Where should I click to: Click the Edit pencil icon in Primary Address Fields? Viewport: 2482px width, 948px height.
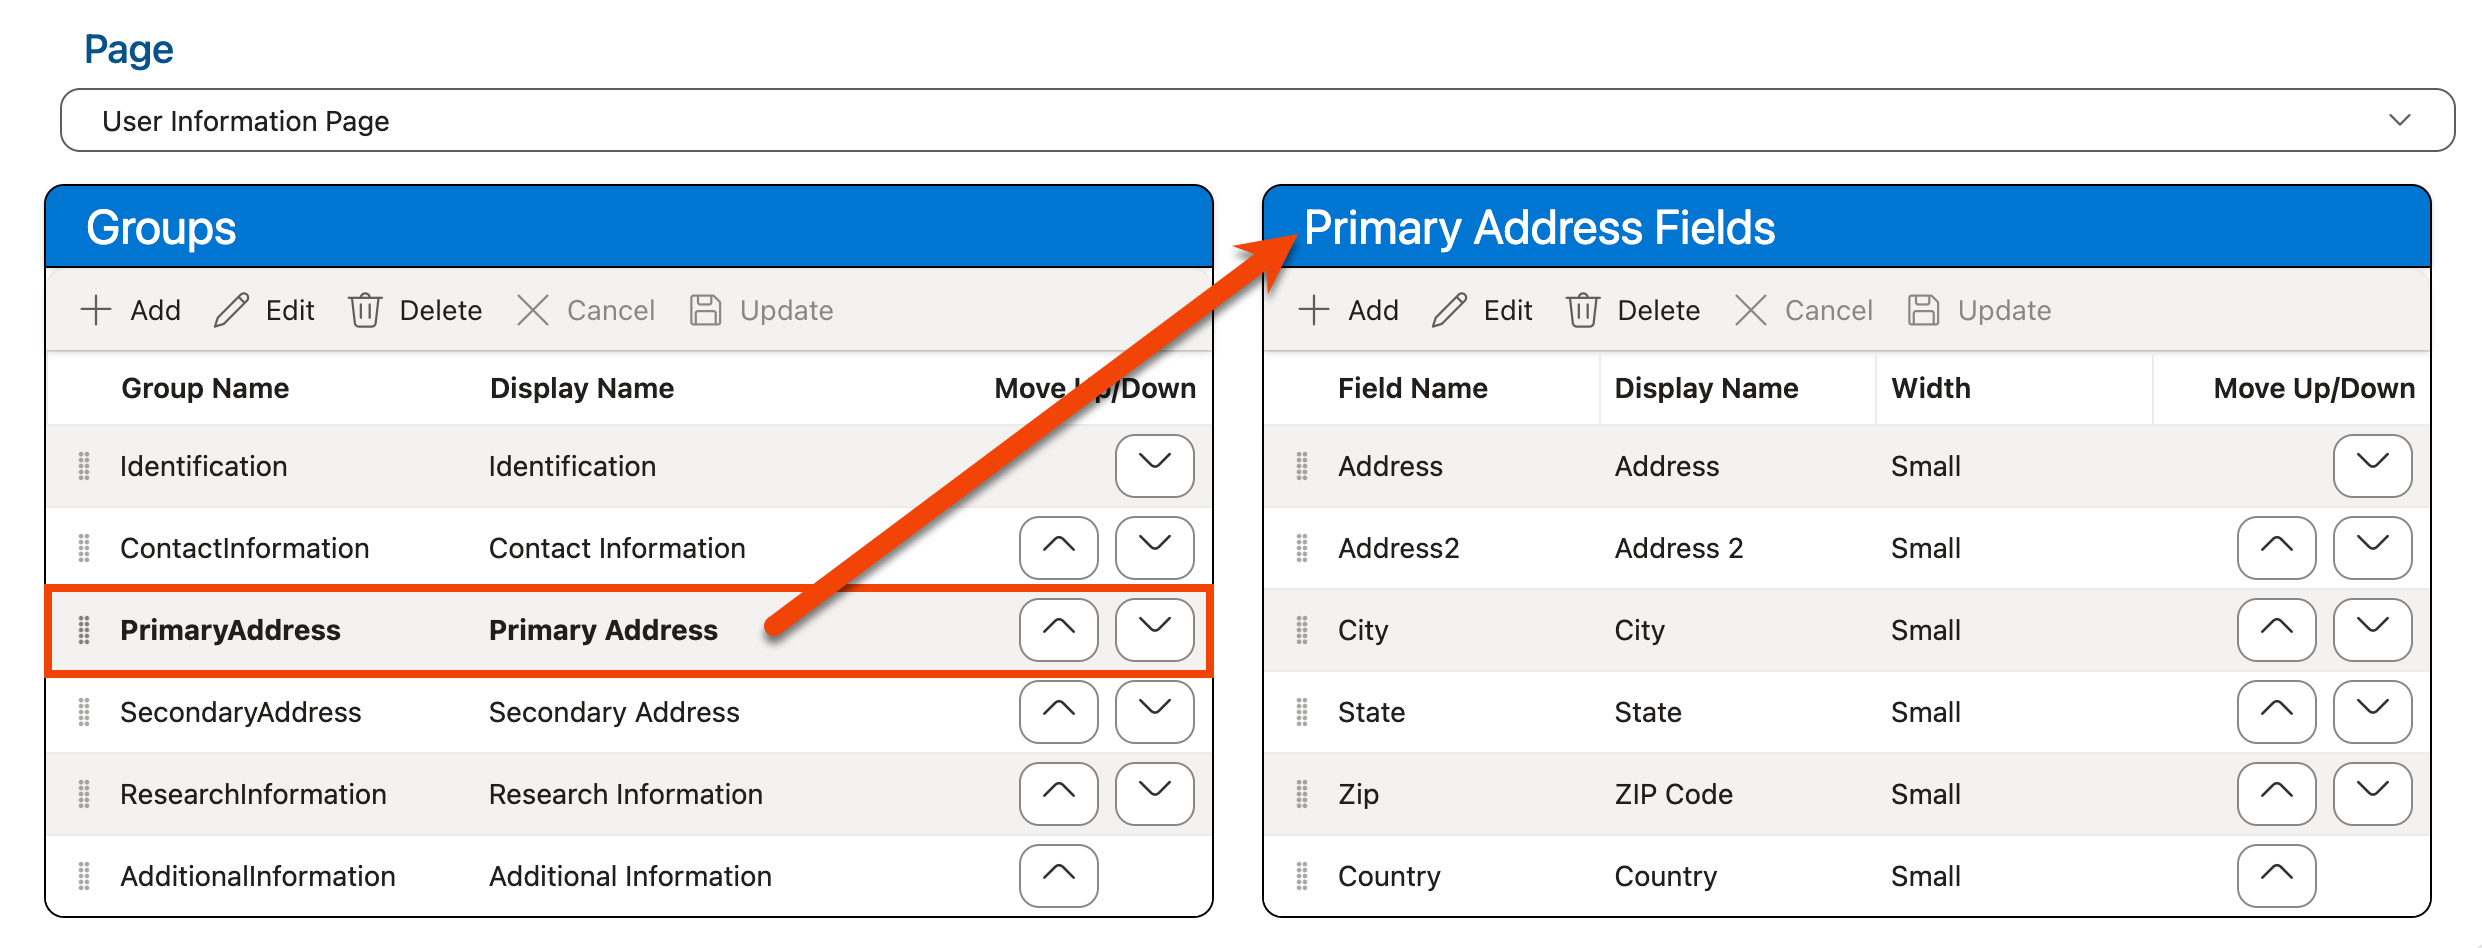click(x=1449, y=310)
